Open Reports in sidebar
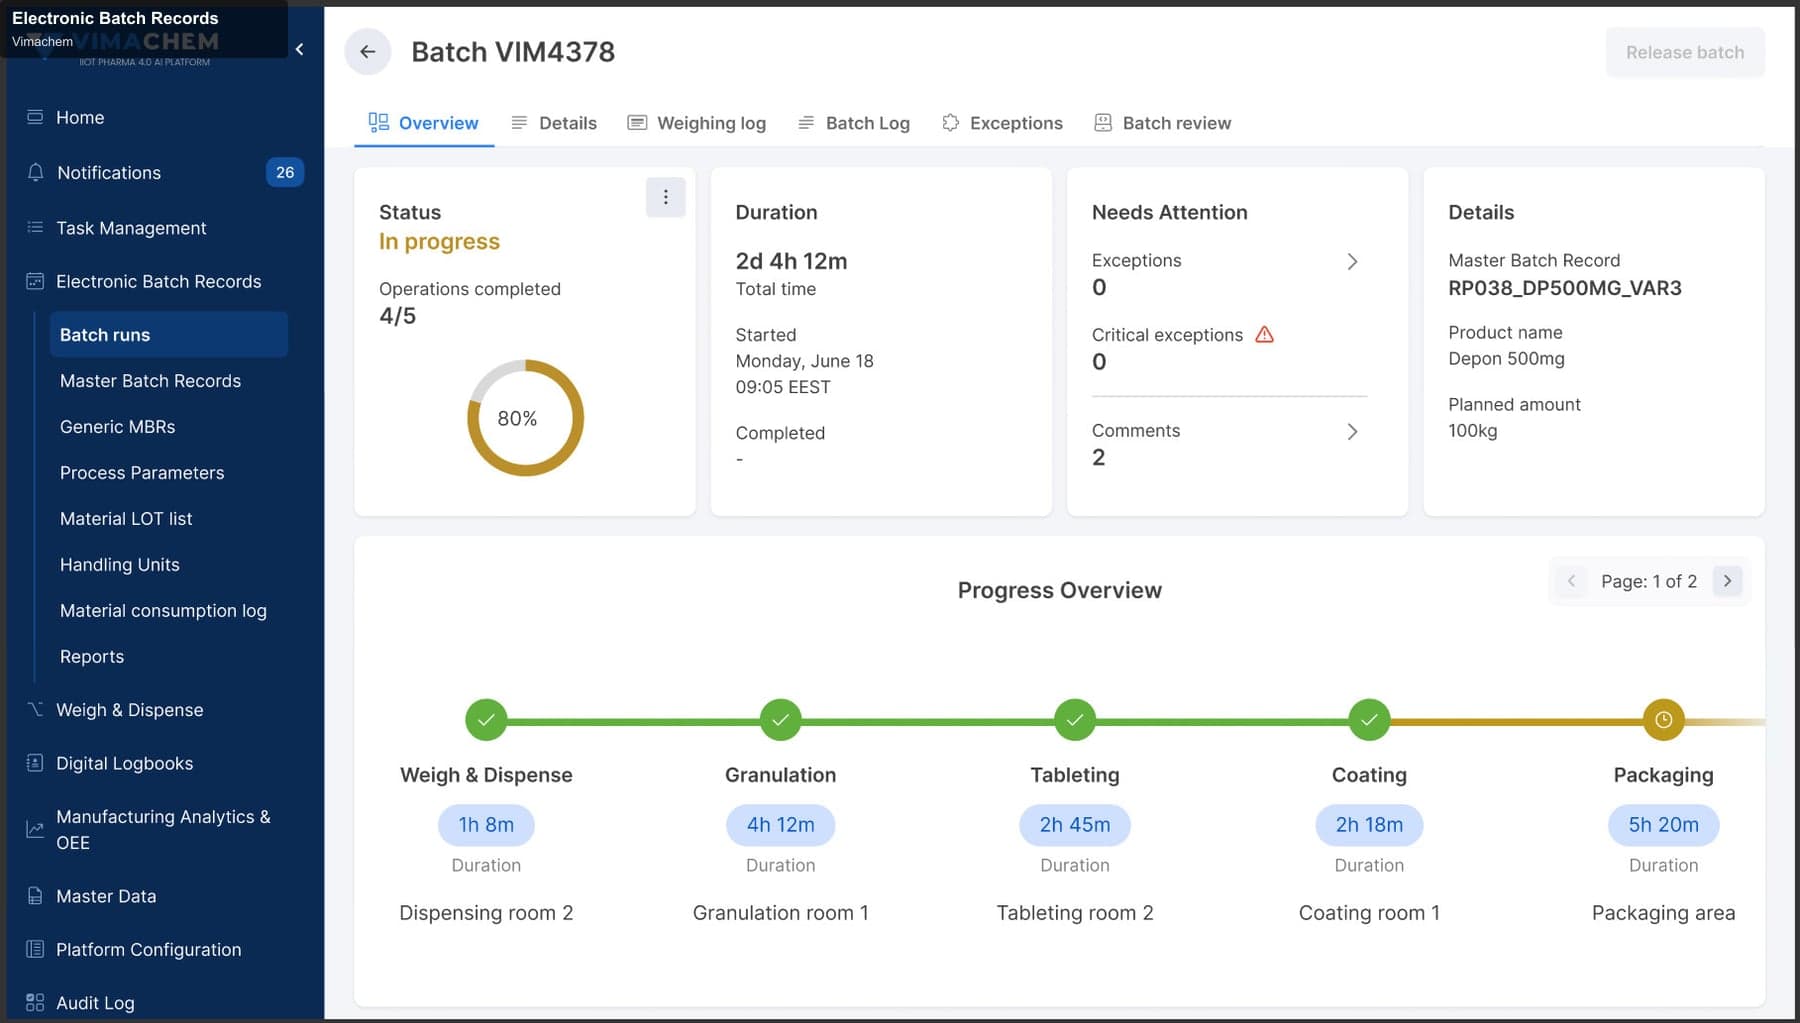 pyautogui.click(x=92, y=657)
